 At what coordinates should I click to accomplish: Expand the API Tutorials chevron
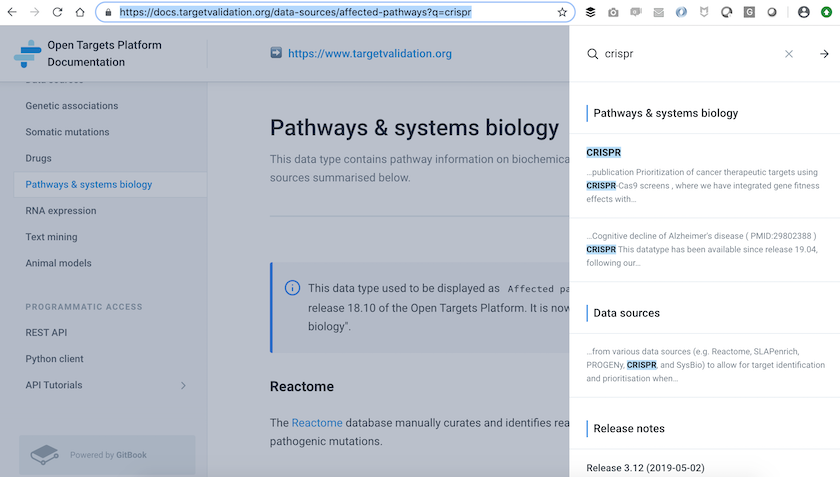(183, 385)
